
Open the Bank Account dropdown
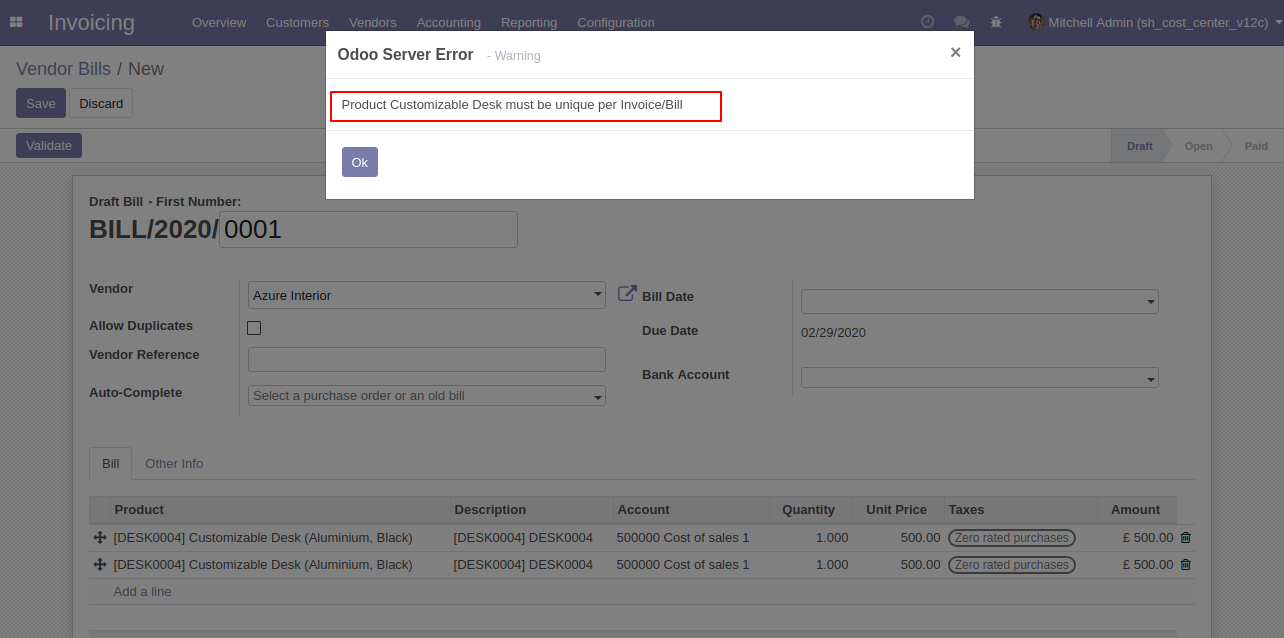tap(980, 378)
